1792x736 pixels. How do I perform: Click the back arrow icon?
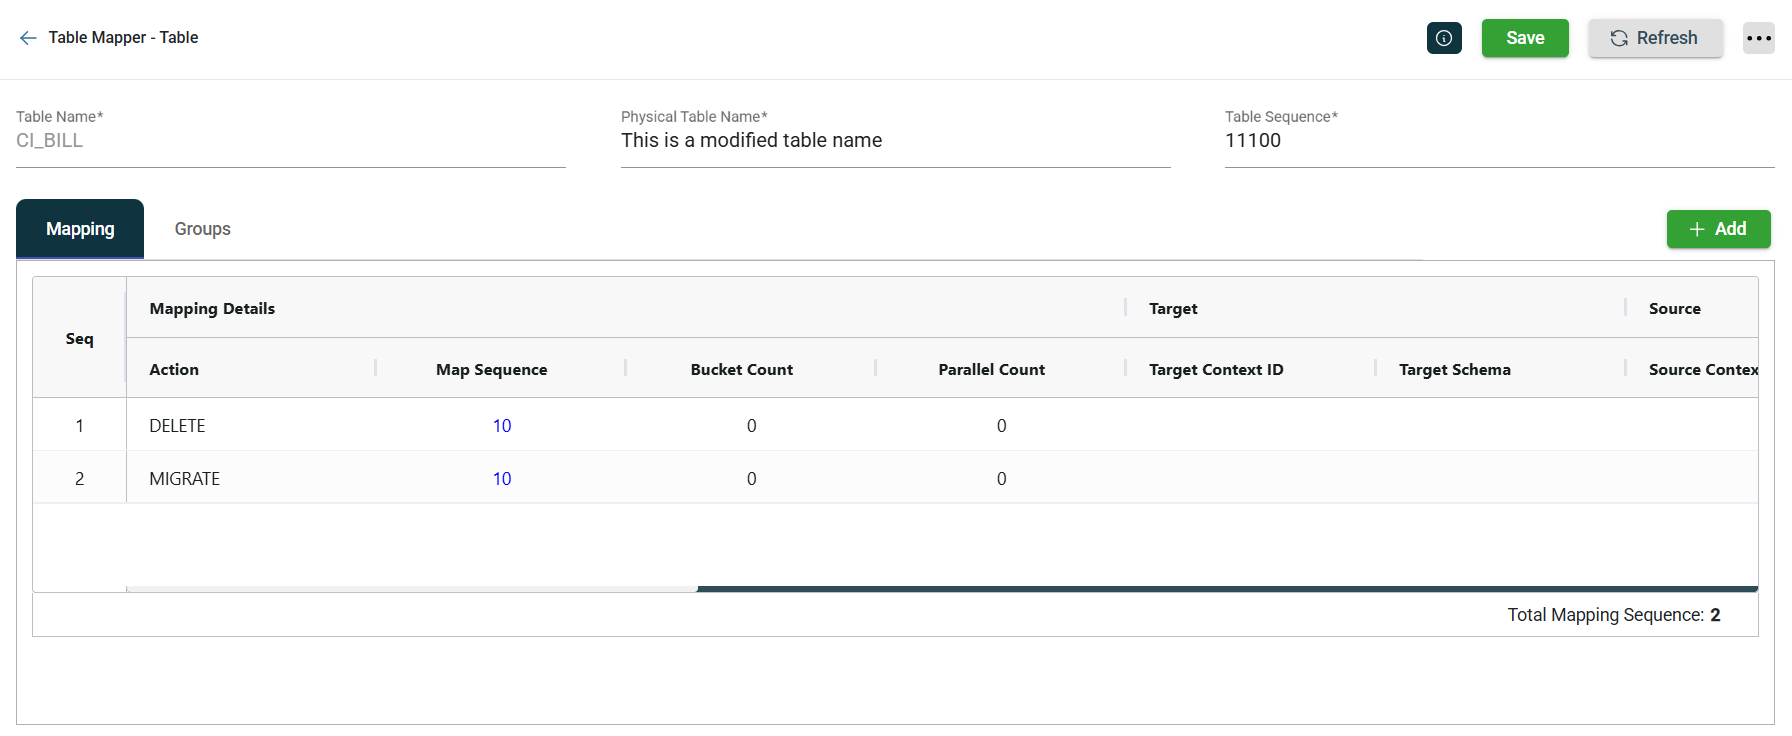28,38
